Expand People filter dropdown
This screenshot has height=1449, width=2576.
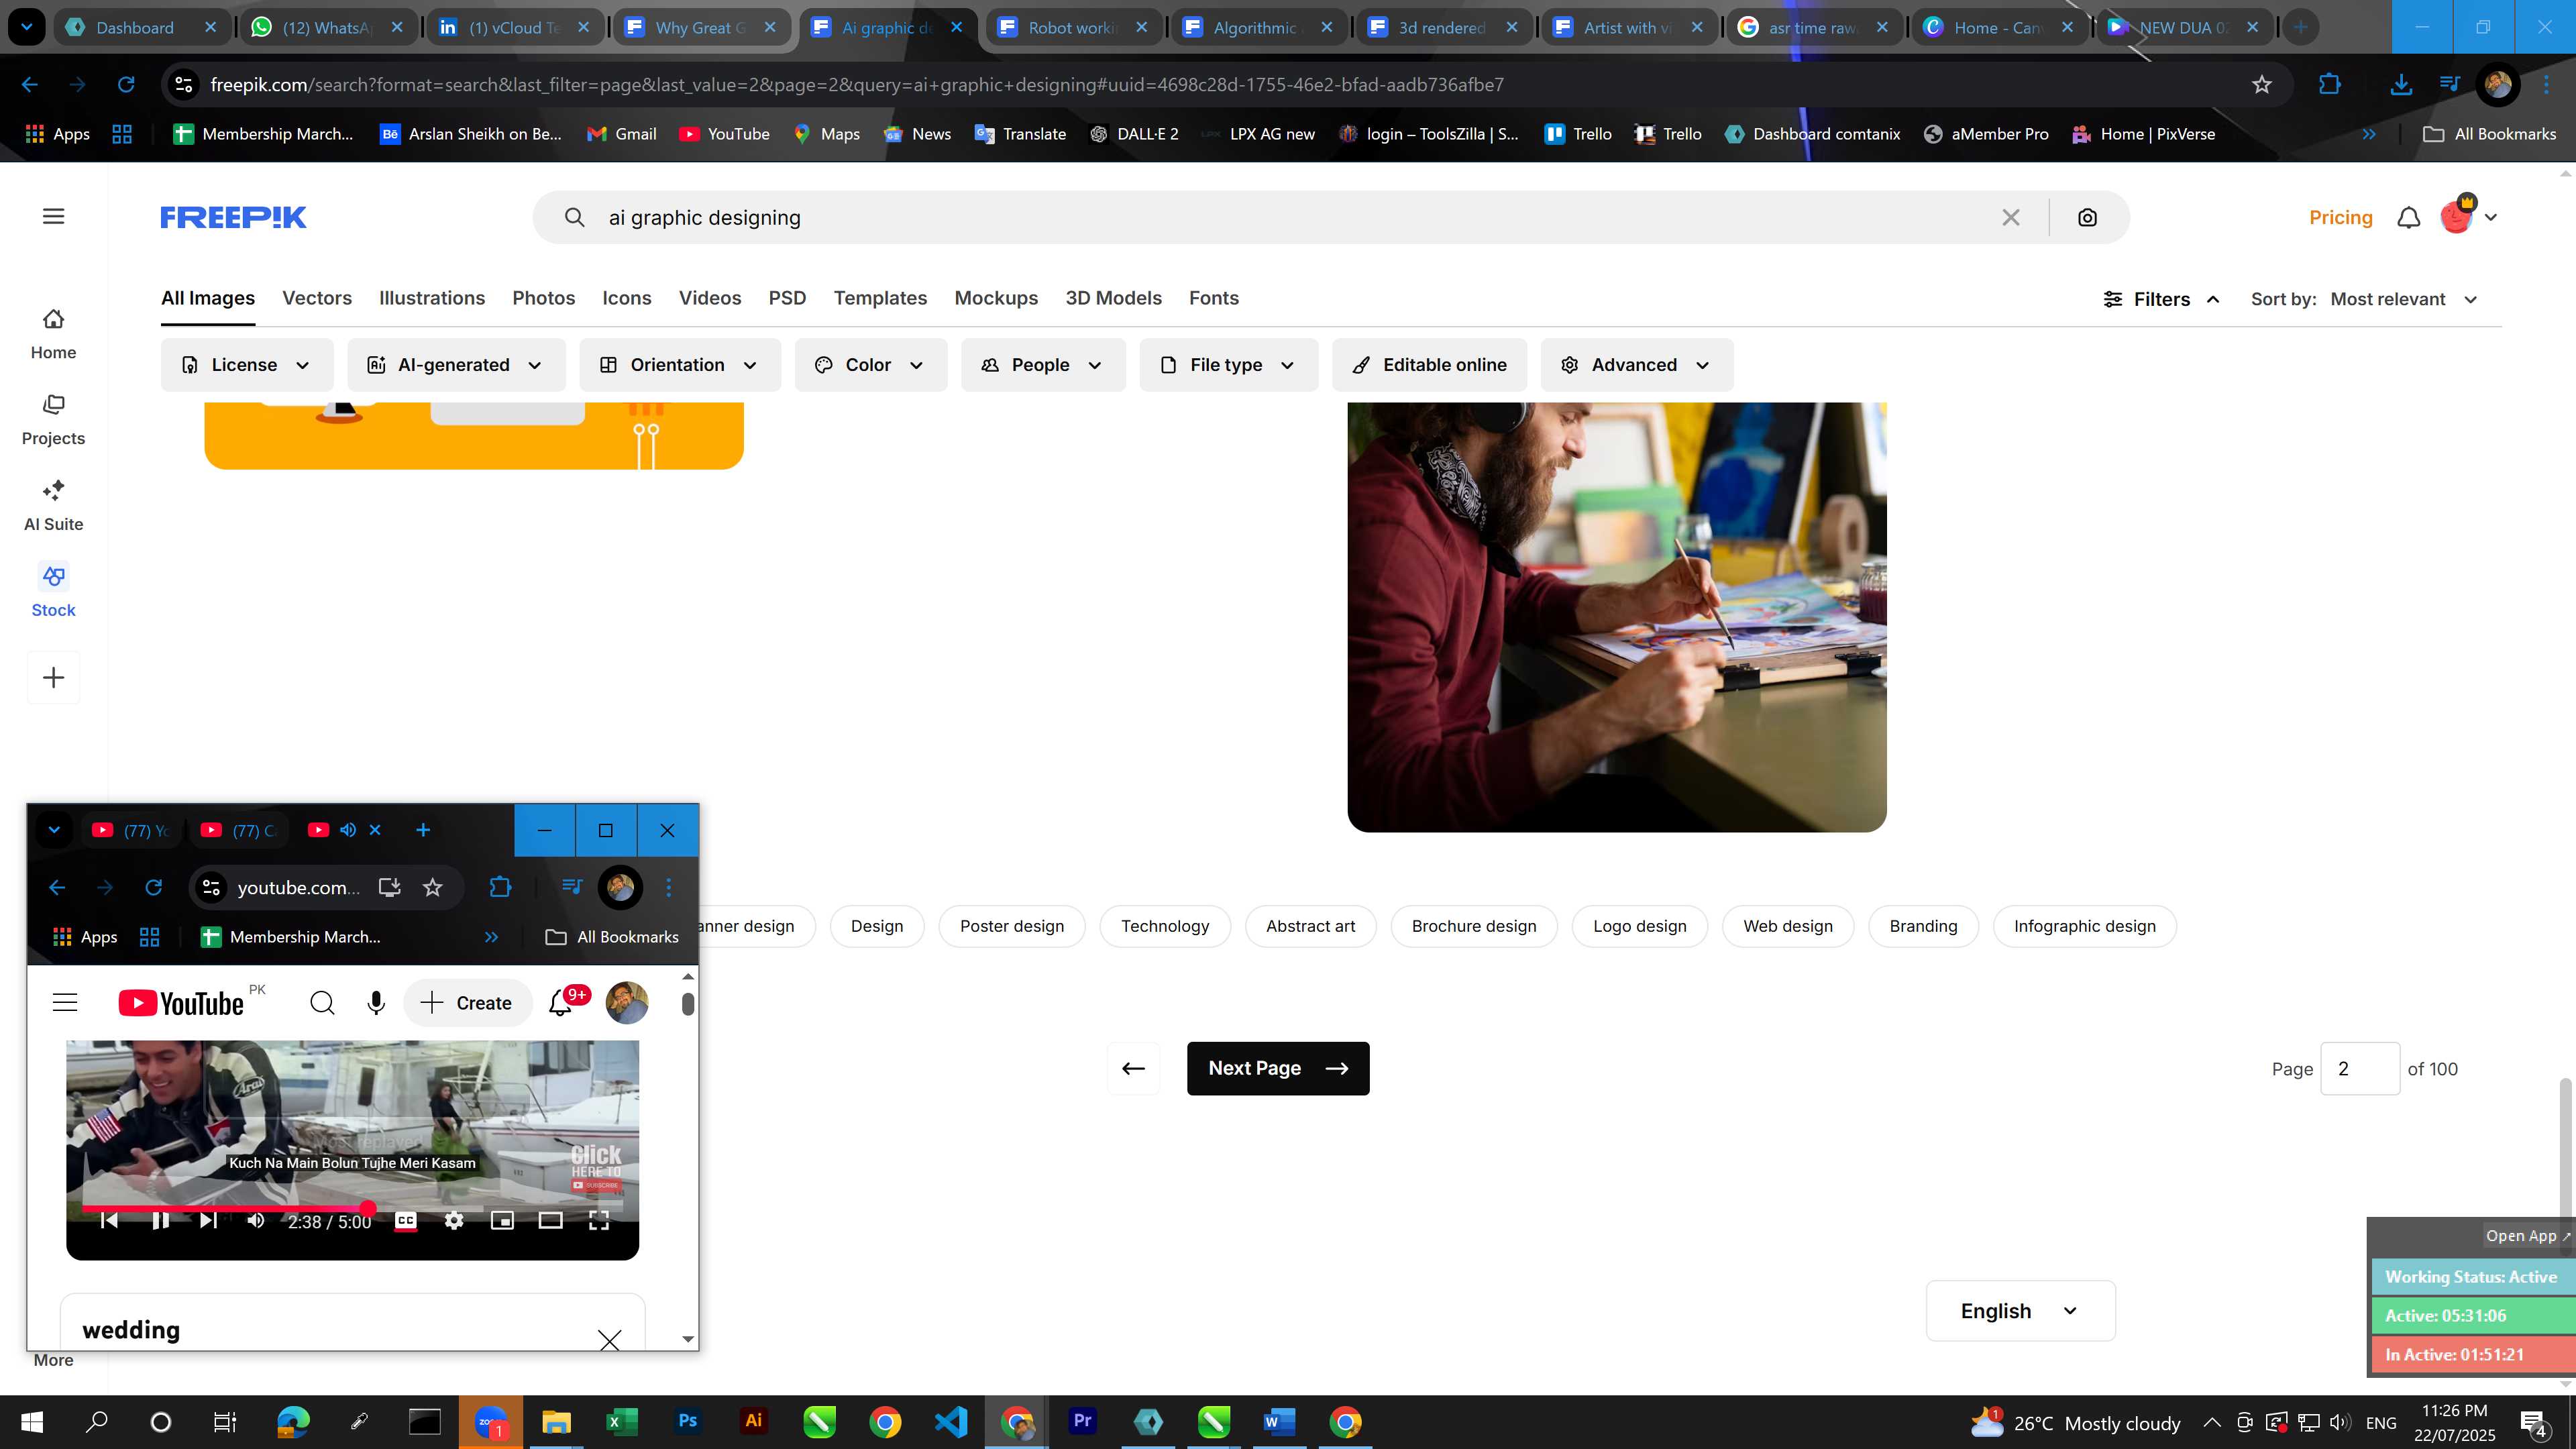pos(1043,365)
